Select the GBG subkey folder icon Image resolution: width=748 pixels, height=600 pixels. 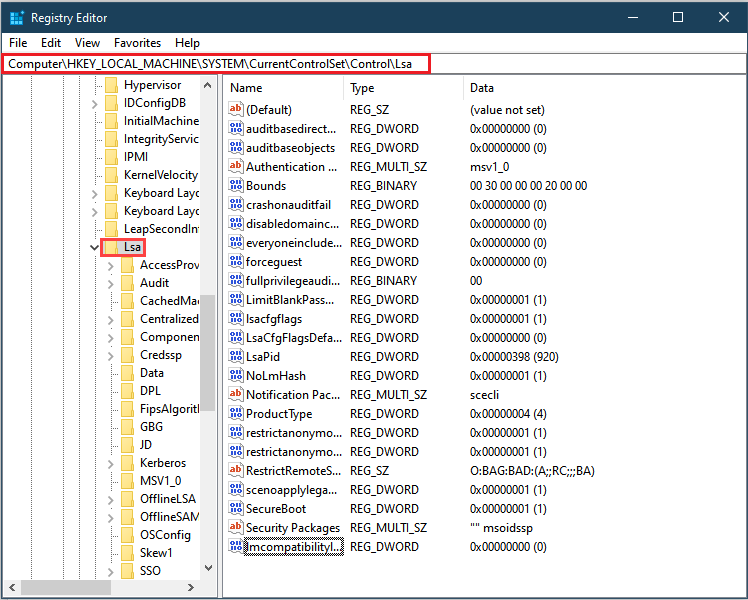[x=127, y=427]
